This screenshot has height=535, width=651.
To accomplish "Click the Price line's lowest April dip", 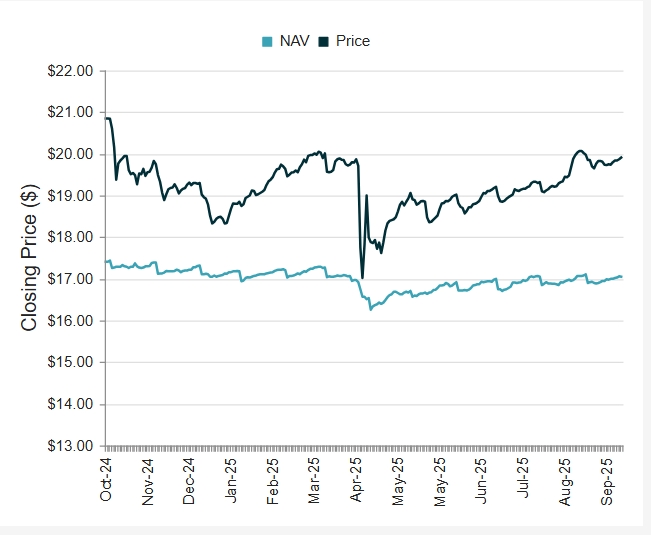I will (363, 277).
